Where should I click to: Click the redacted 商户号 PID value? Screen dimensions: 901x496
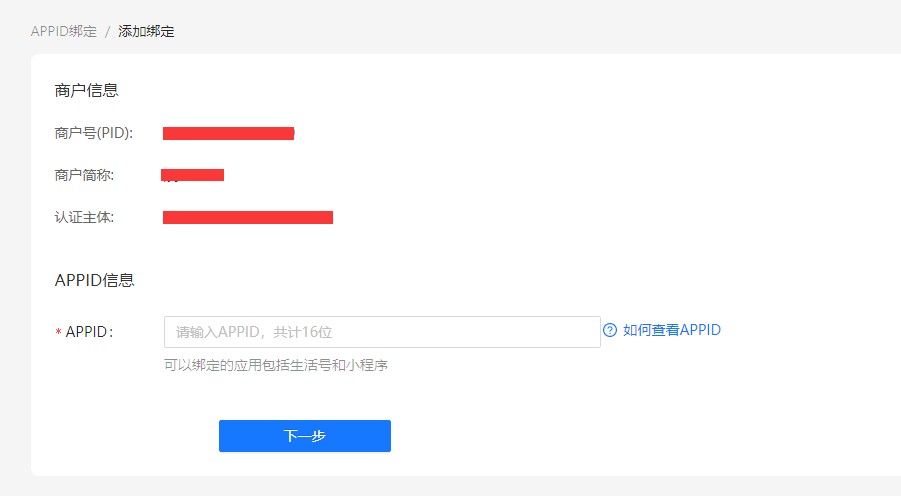coord(228,133)
